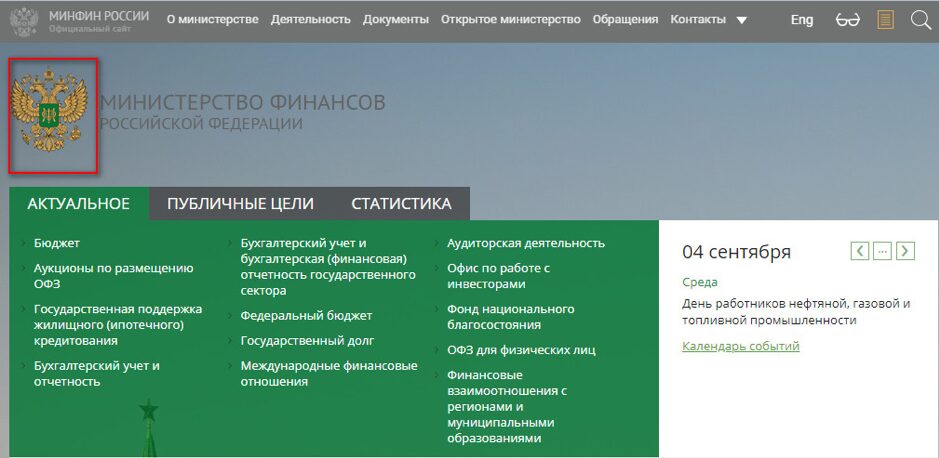Click the 04 сентября date heading
This screenshot has height=458, width=939.
tap(737, 252)
